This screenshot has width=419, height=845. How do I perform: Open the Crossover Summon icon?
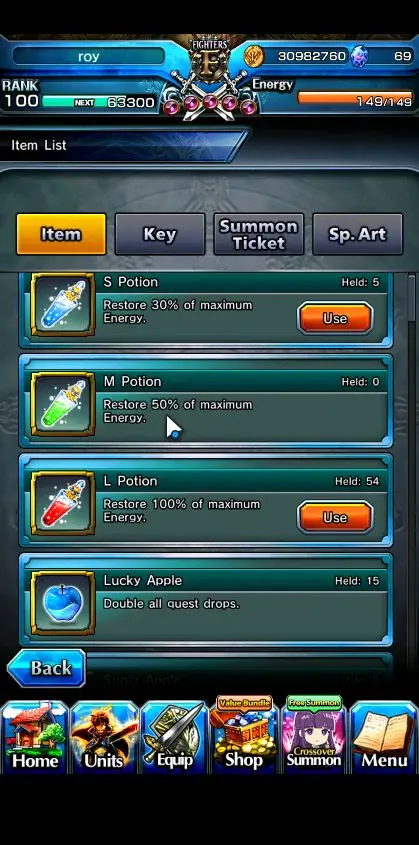coord(314,734)
